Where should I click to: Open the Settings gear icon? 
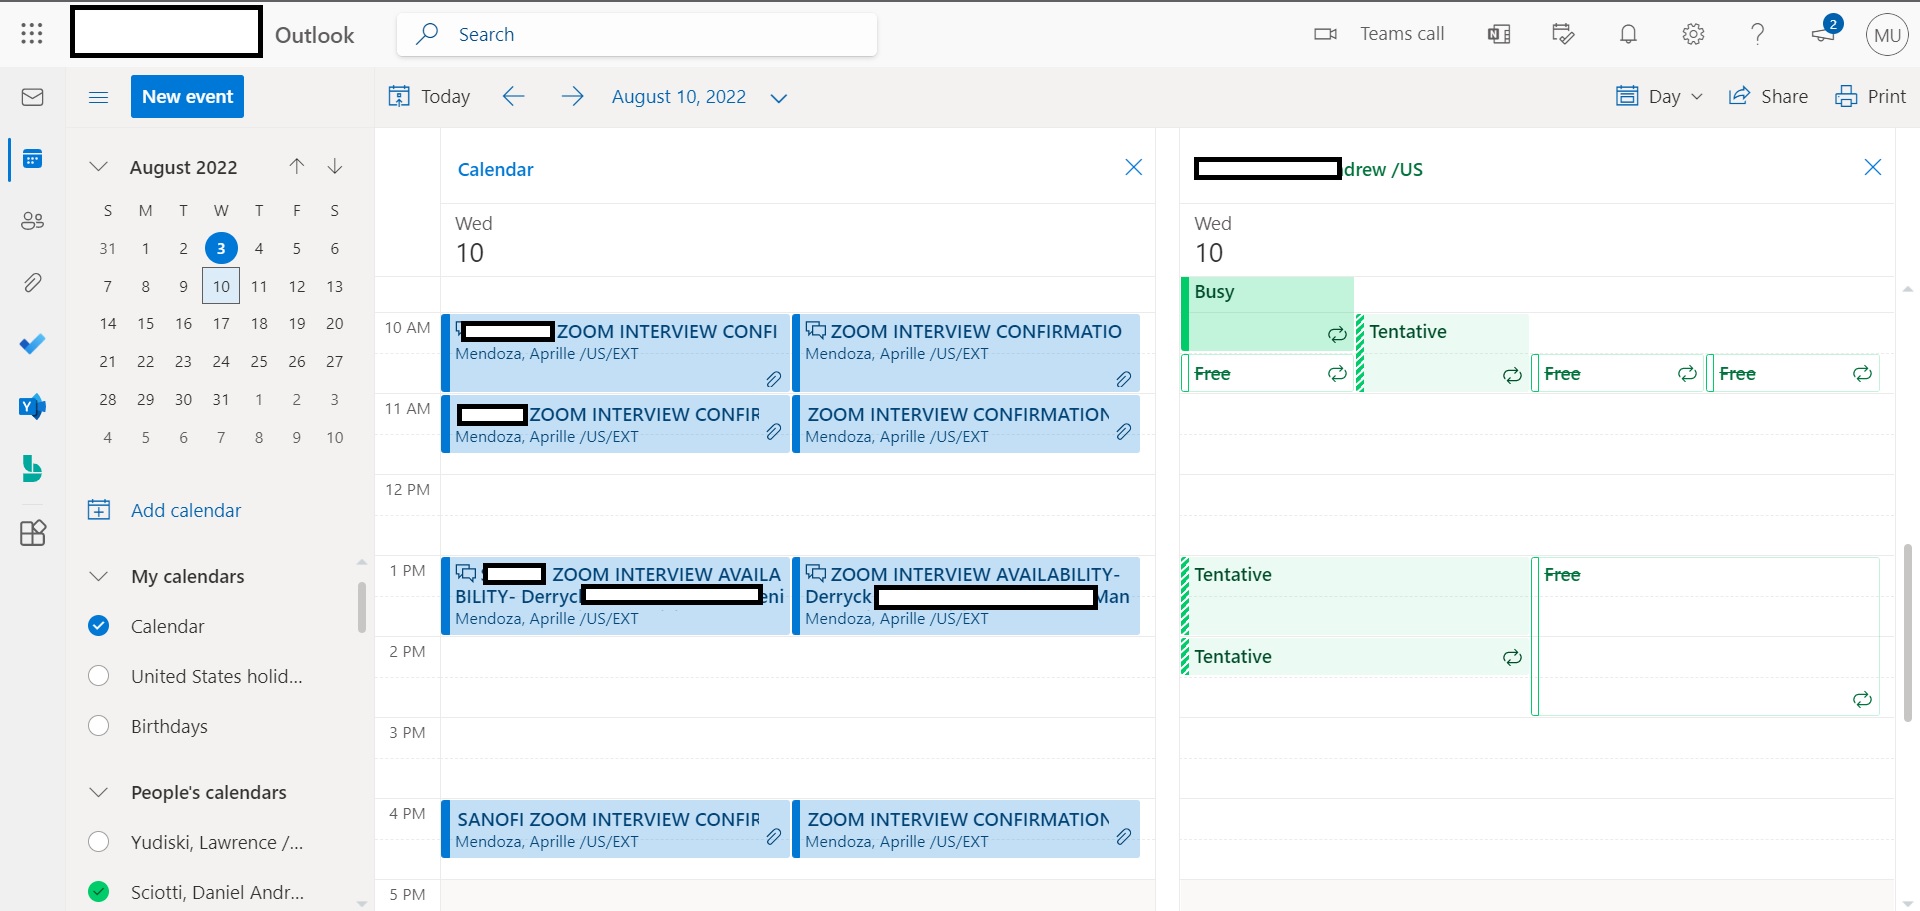1693,34
